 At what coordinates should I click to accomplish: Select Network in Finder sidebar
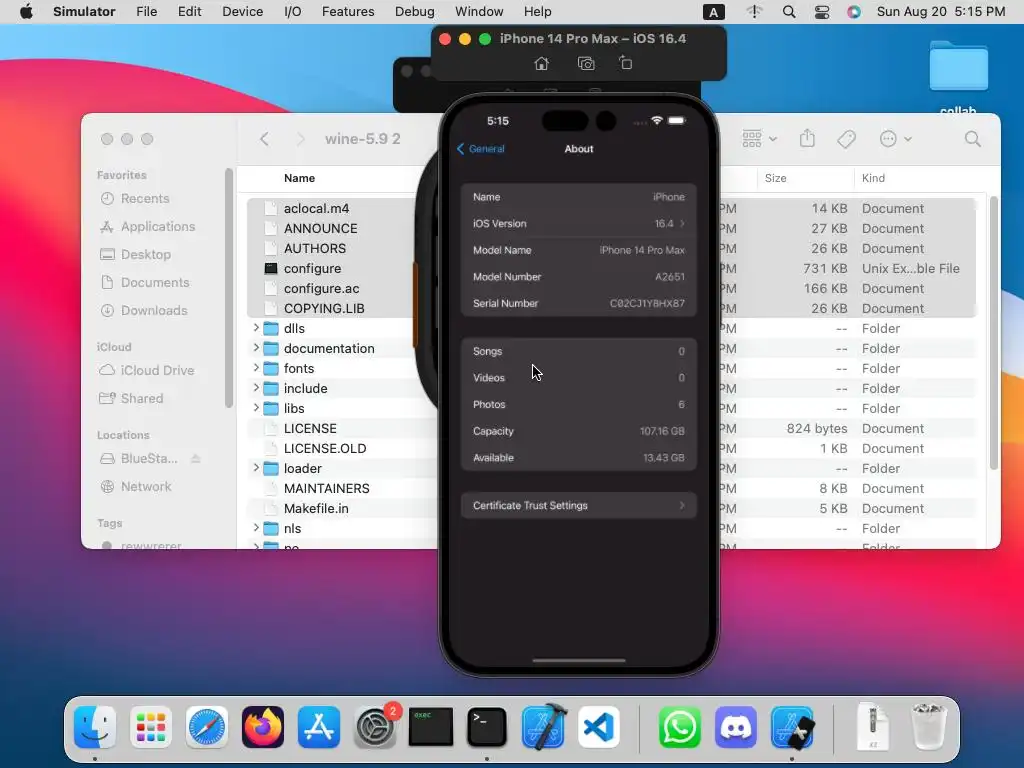136,487
